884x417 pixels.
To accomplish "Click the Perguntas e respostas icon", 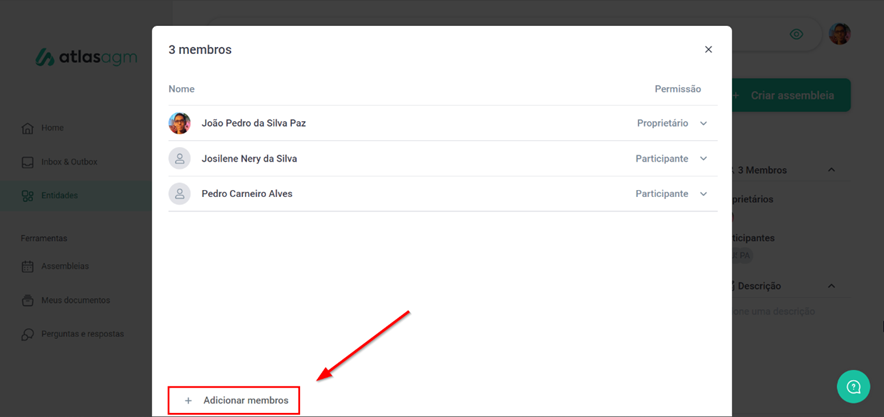I will point(28,335).
